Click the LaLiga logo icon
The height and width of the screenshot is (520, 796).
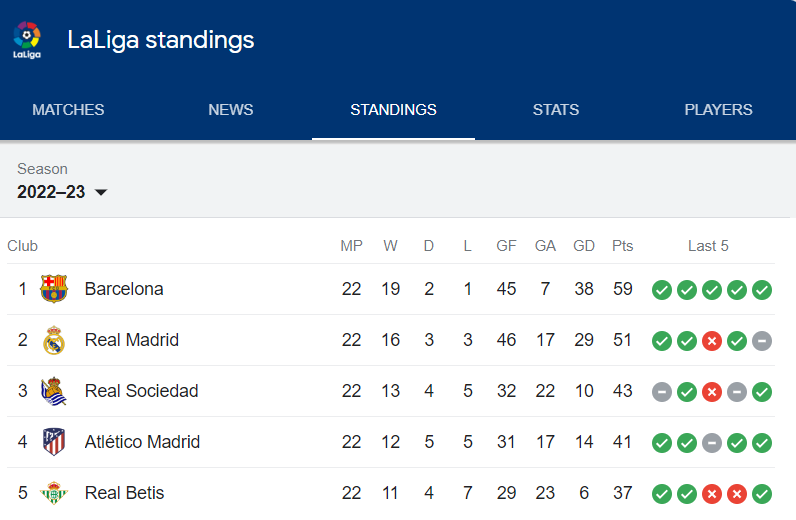click(x=27, y=40)
